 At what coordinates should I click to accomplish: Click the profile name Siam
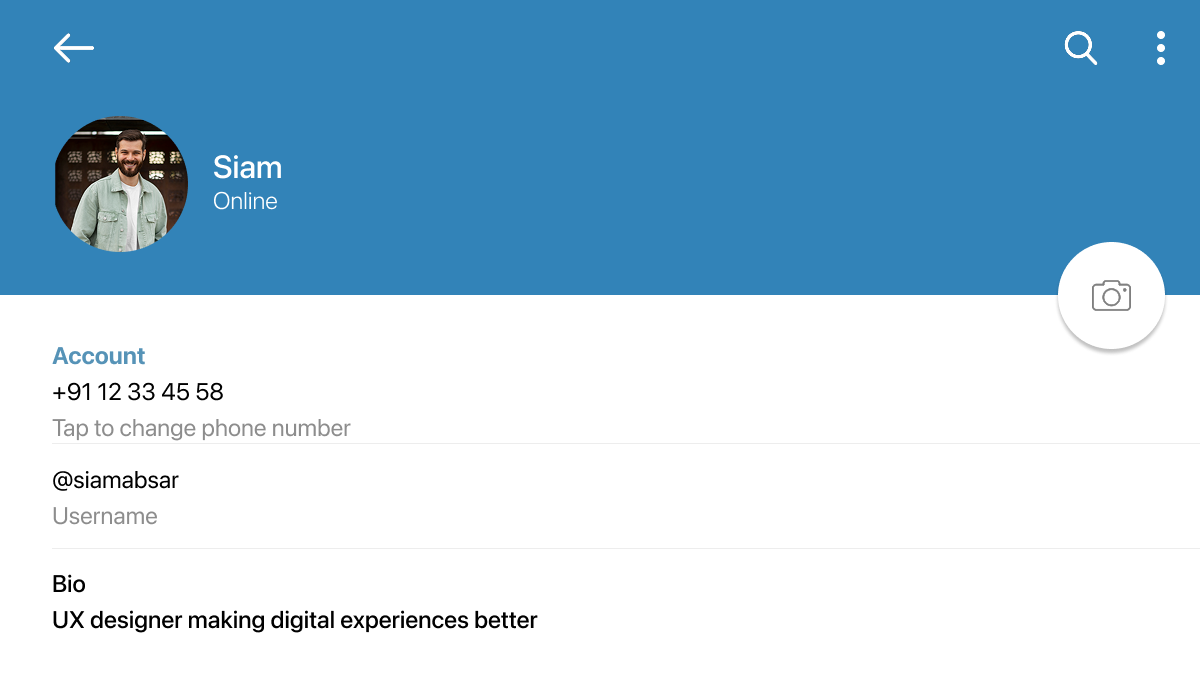tap(247, 167)
